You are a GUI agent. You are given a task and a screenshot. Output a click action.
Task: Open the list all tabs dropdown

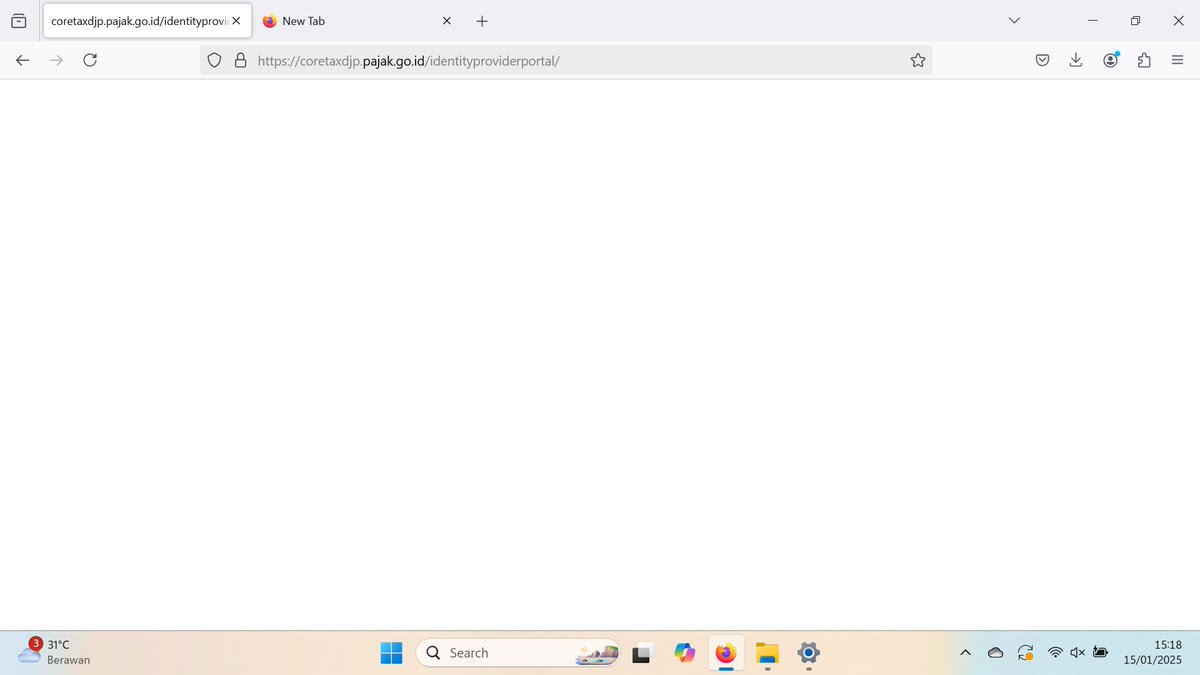pos(1014,20)
